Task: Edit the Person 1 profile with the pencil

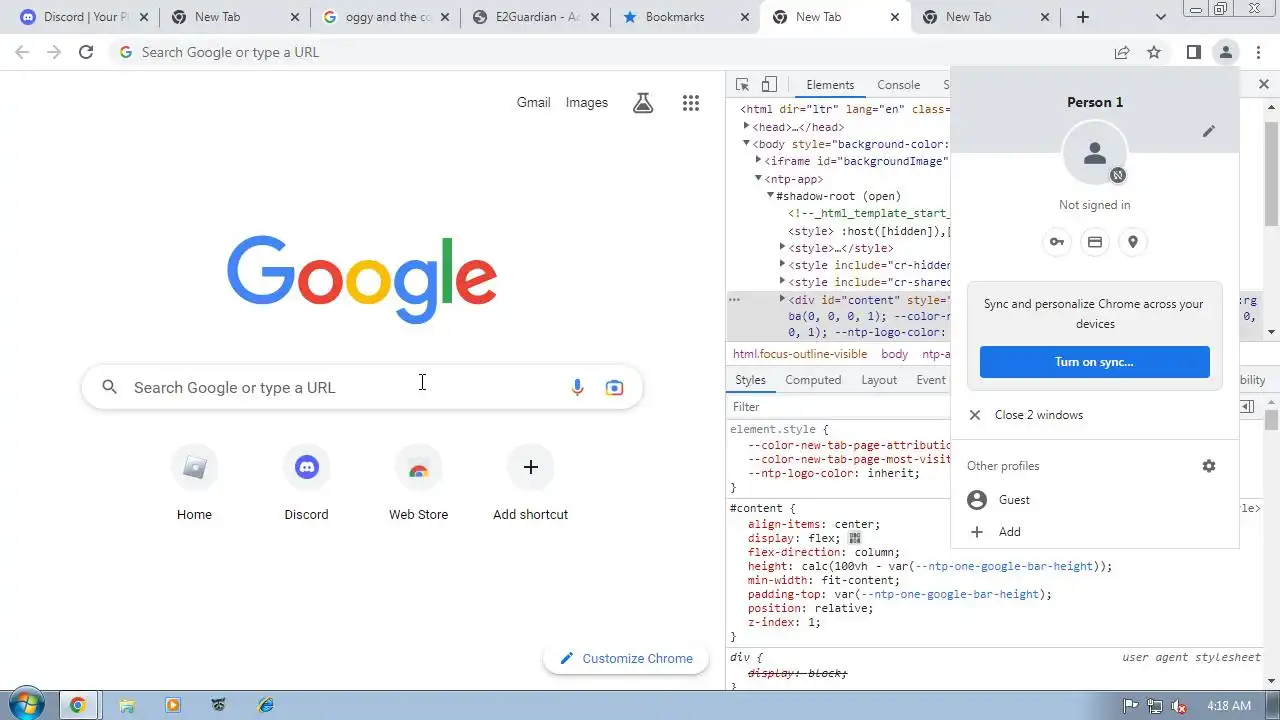Action: [x=1209, y=131]
